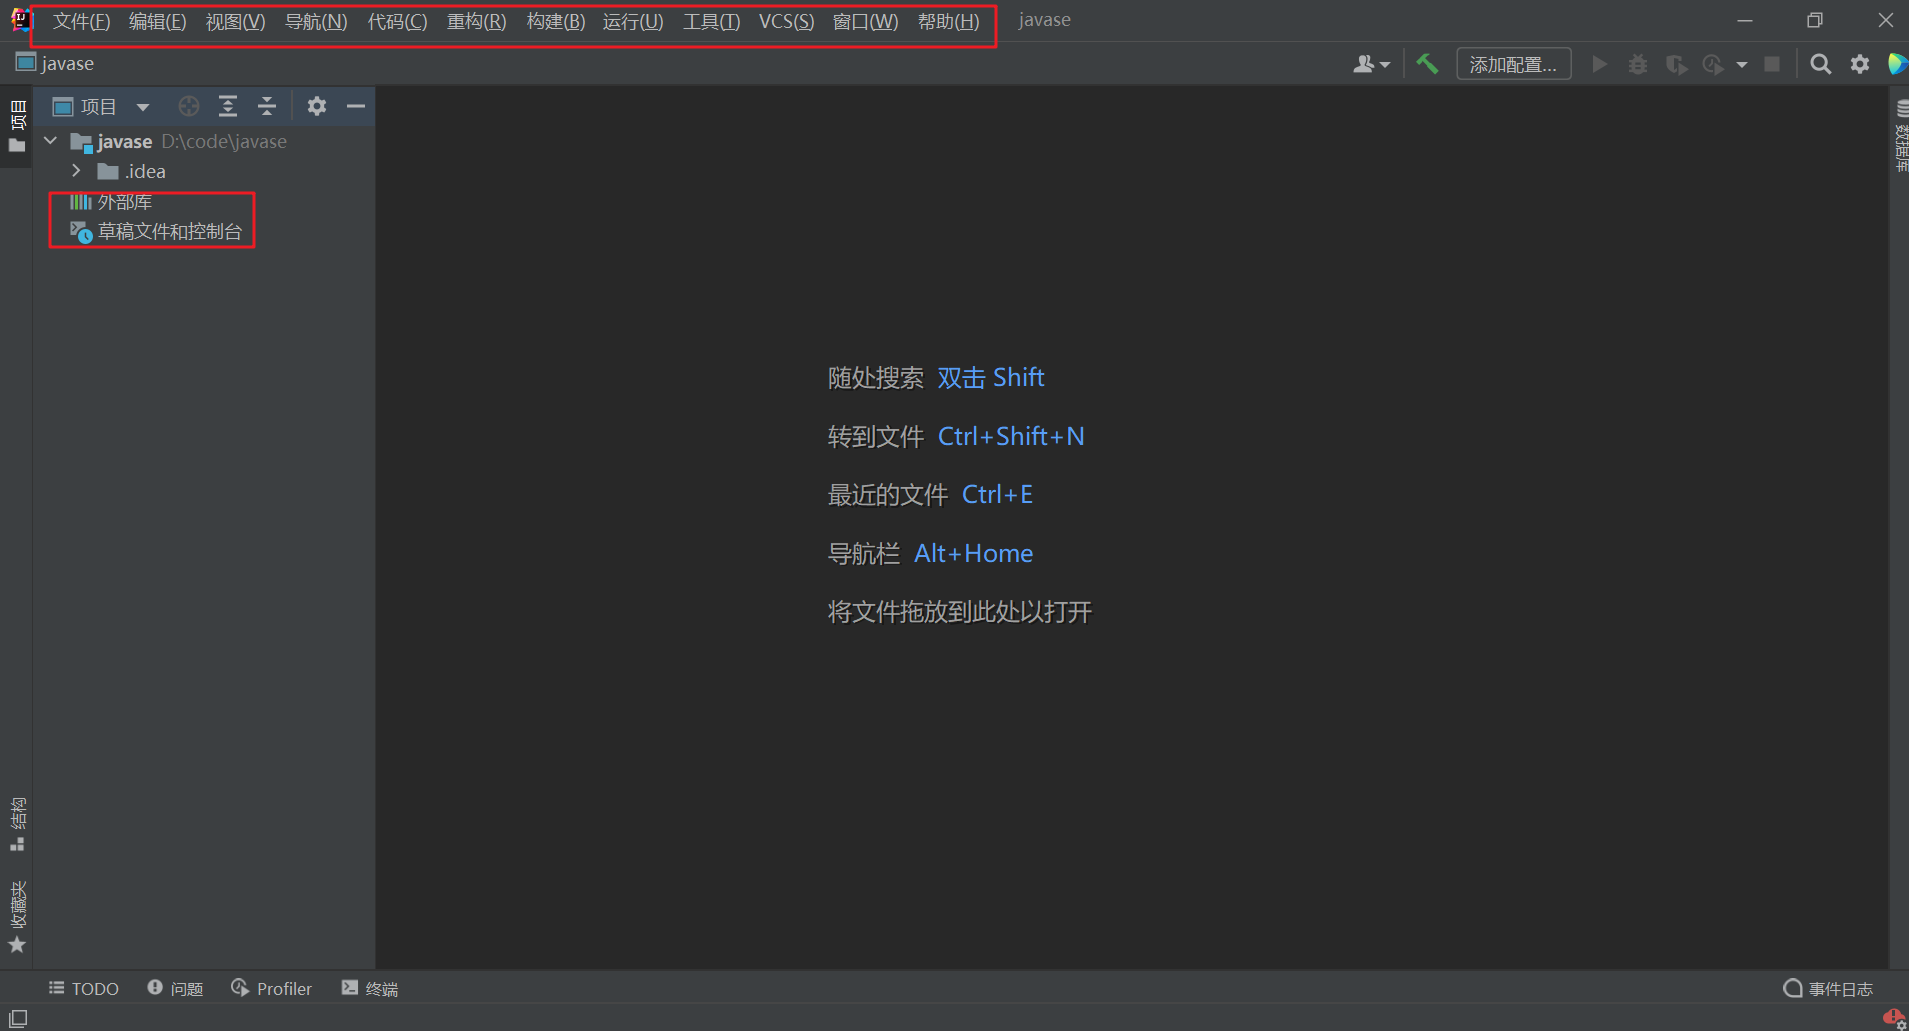Toggle the 项目 side tool window tab
This screenshot has width=1909, height=1031.
click(17, 127)
